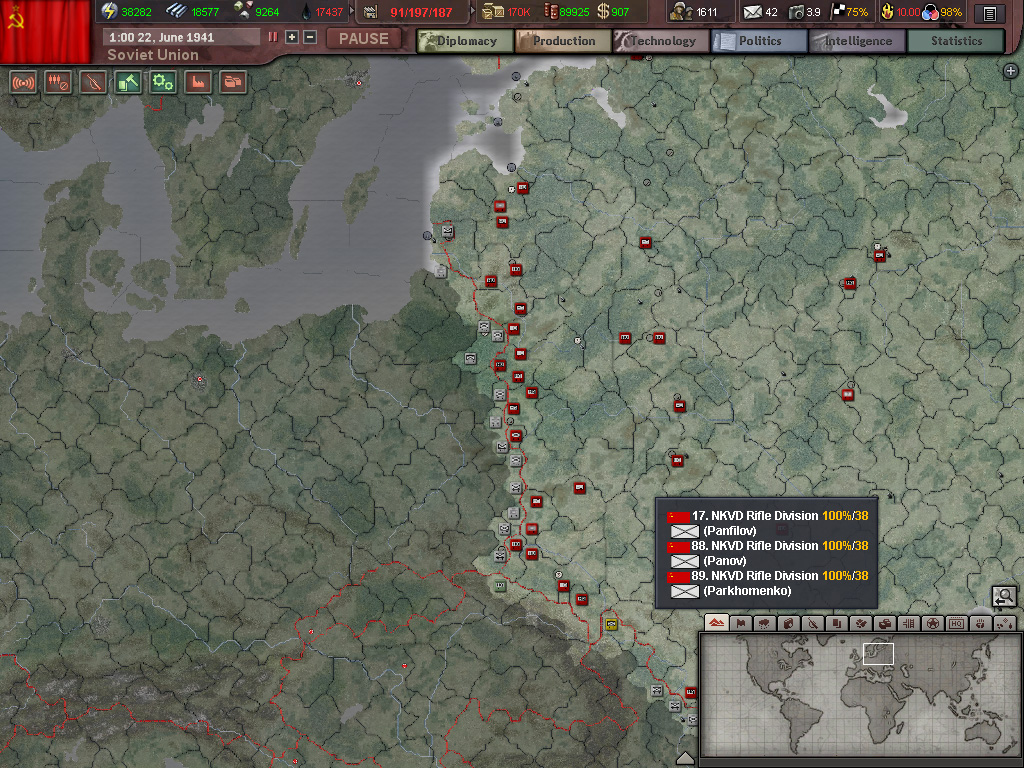This screenshot has width=1024, height=768.
Task: Open the Politics tab
Action: tap(760, 40)
